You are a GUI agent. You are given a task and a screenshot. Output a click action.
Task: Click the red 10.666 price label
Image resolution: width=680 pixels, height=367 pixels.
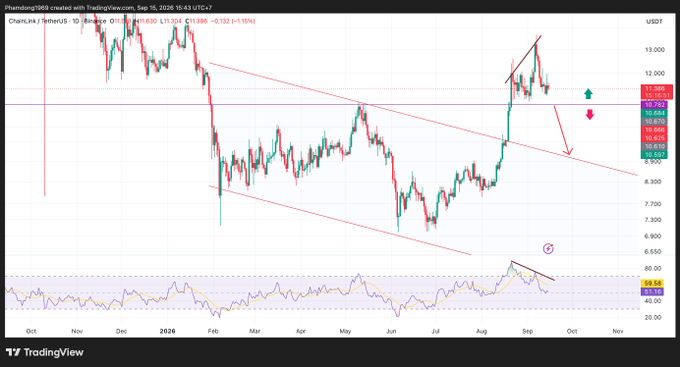click(x=654, y=130)
